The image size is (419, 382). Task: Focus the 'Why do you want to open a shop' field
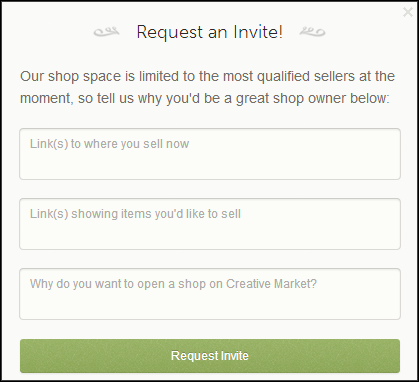210,294
